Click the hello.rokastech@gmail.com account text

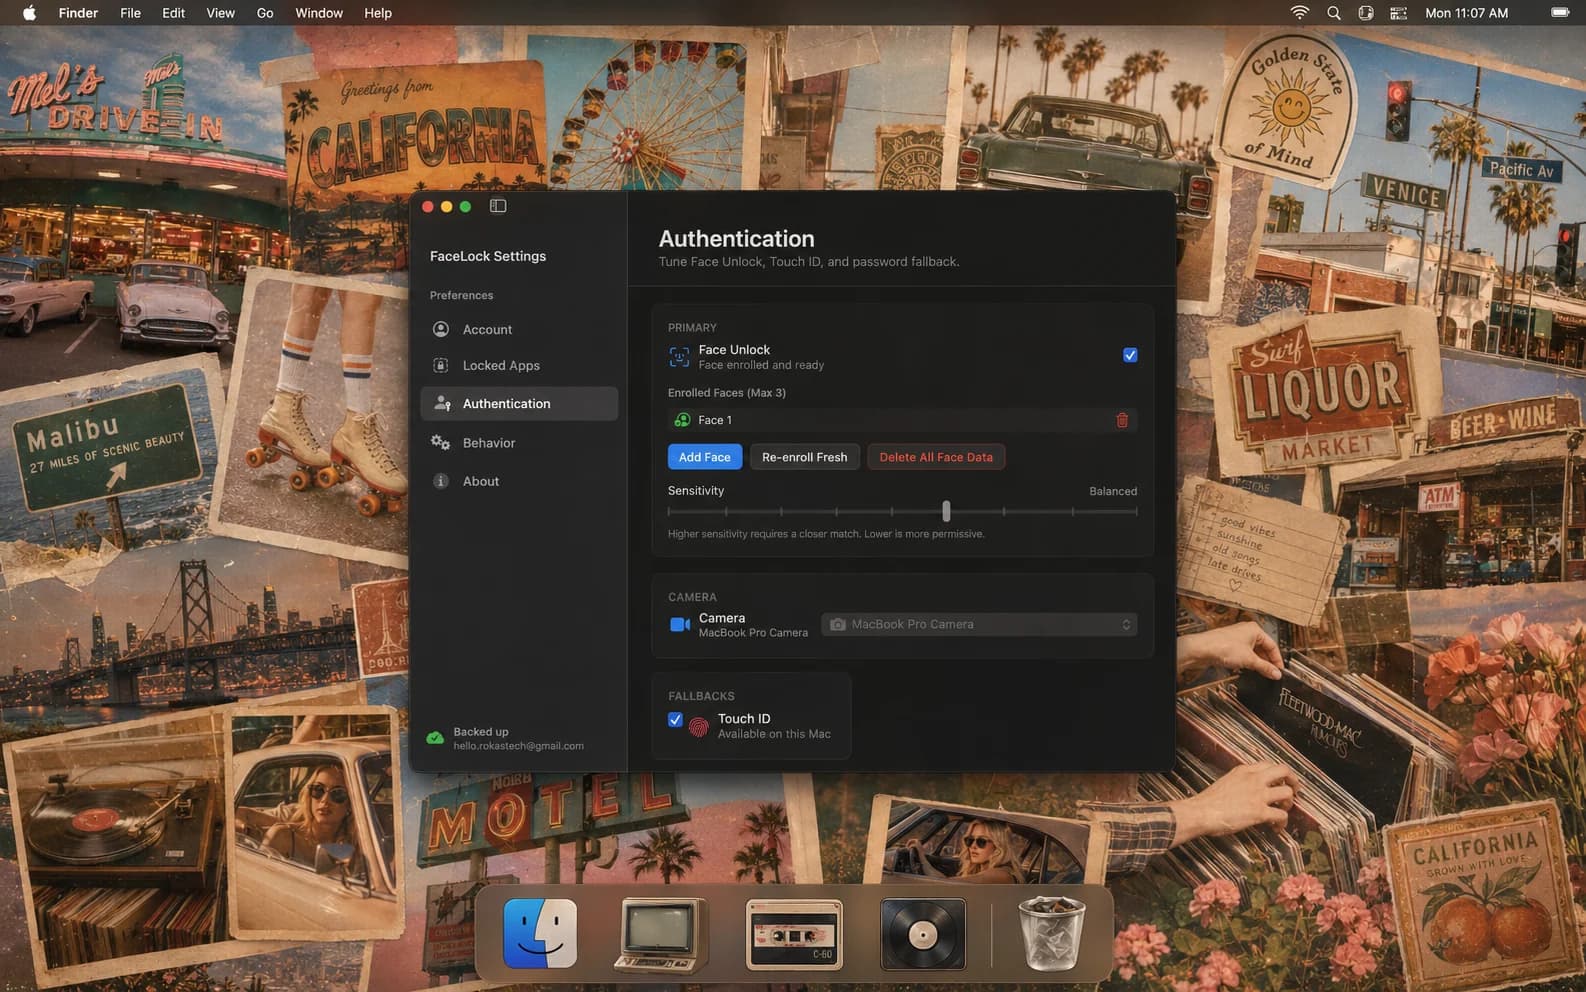(518, 746)
